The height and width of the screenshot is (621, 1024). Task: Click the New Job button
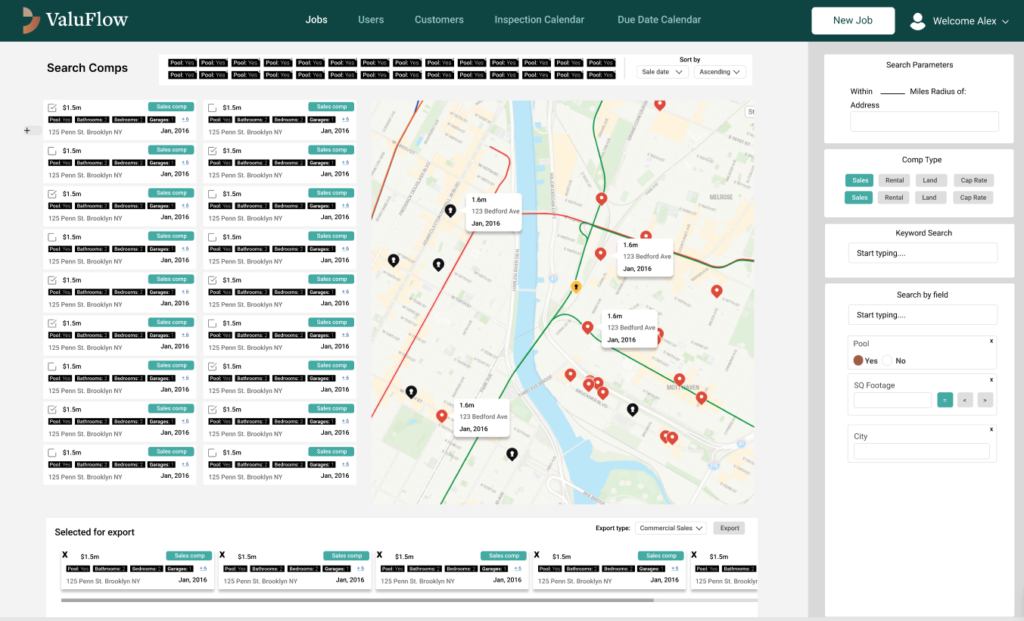point(852,20)
